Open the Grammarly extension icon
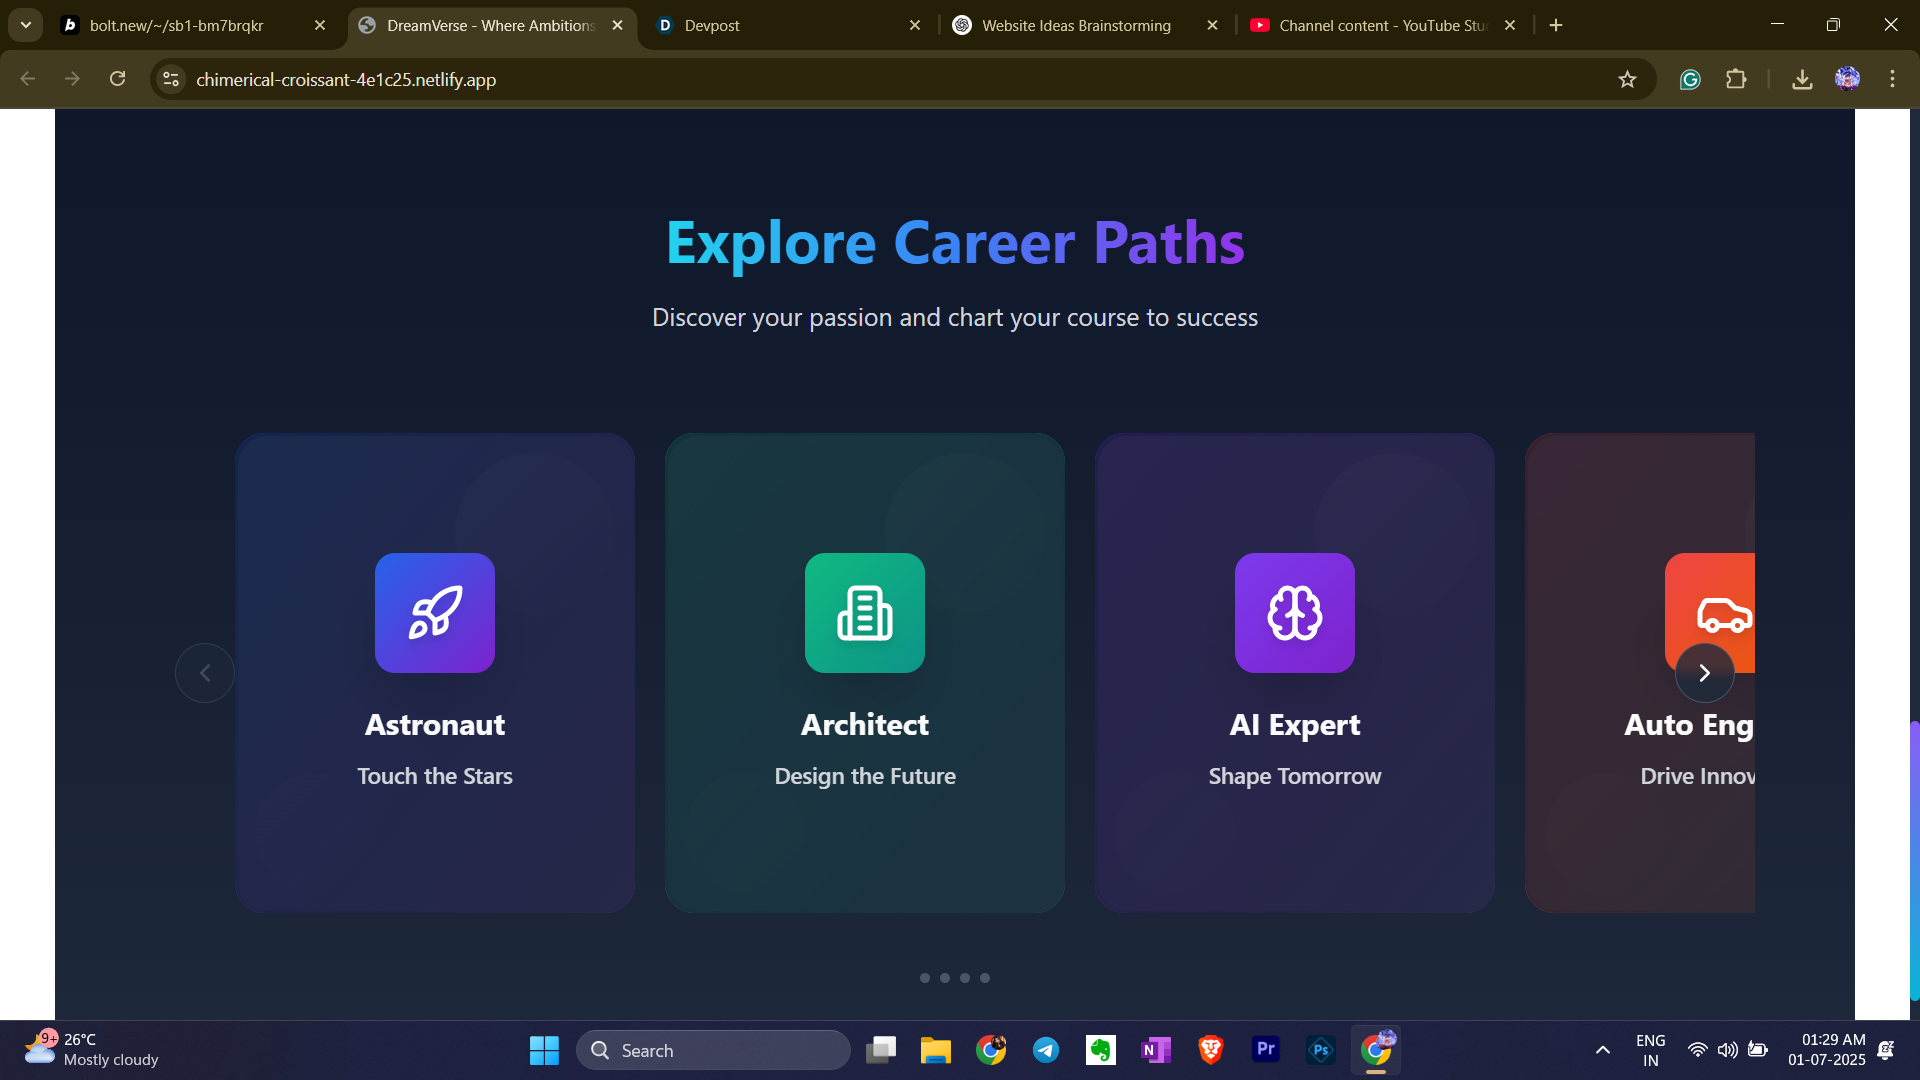 coord(1690,79)
